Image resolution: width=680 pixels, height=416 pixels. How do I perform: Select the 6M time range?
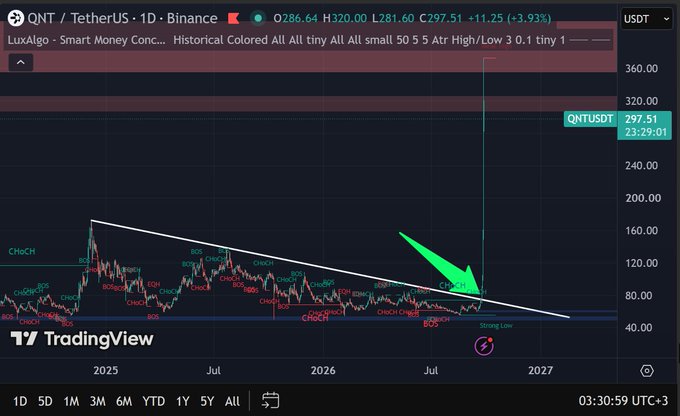tap(124, 401)
